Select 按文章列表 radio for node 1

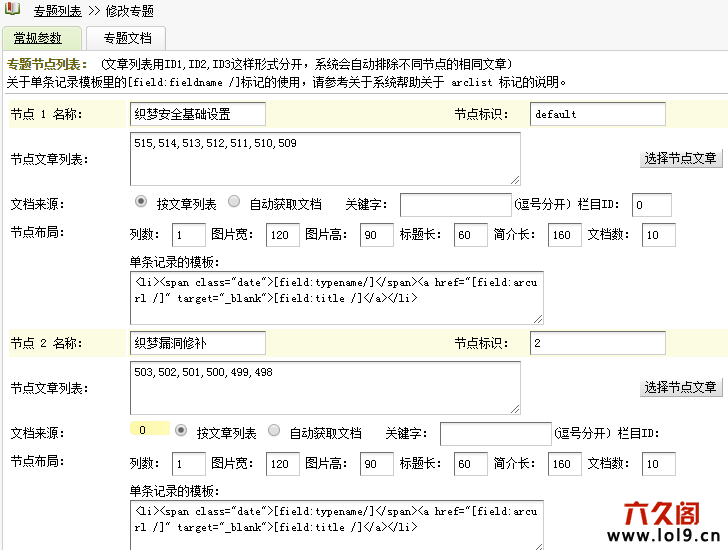point(141,202)
